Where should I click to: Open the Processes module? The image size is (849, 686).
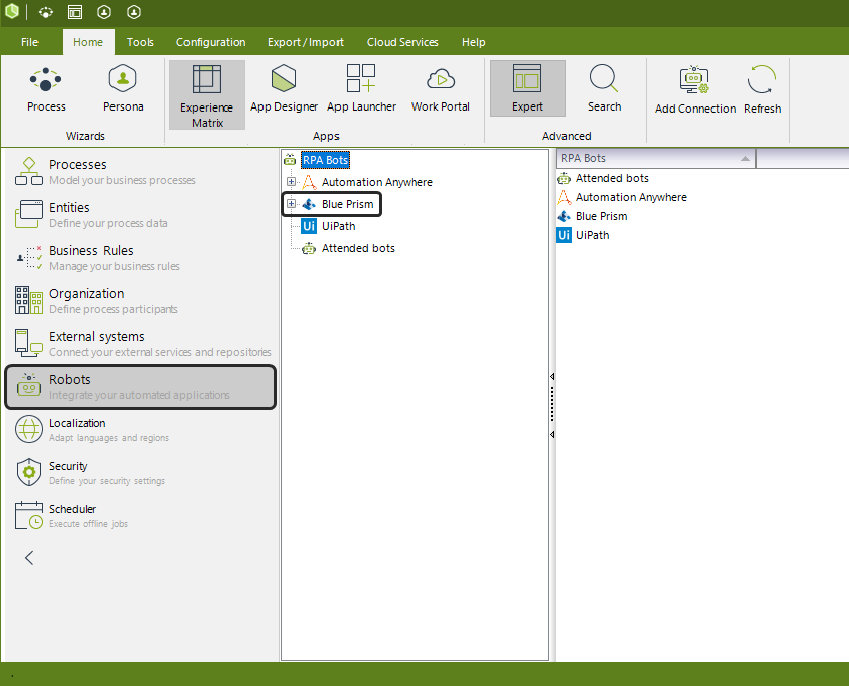click(x=141, y=172)
